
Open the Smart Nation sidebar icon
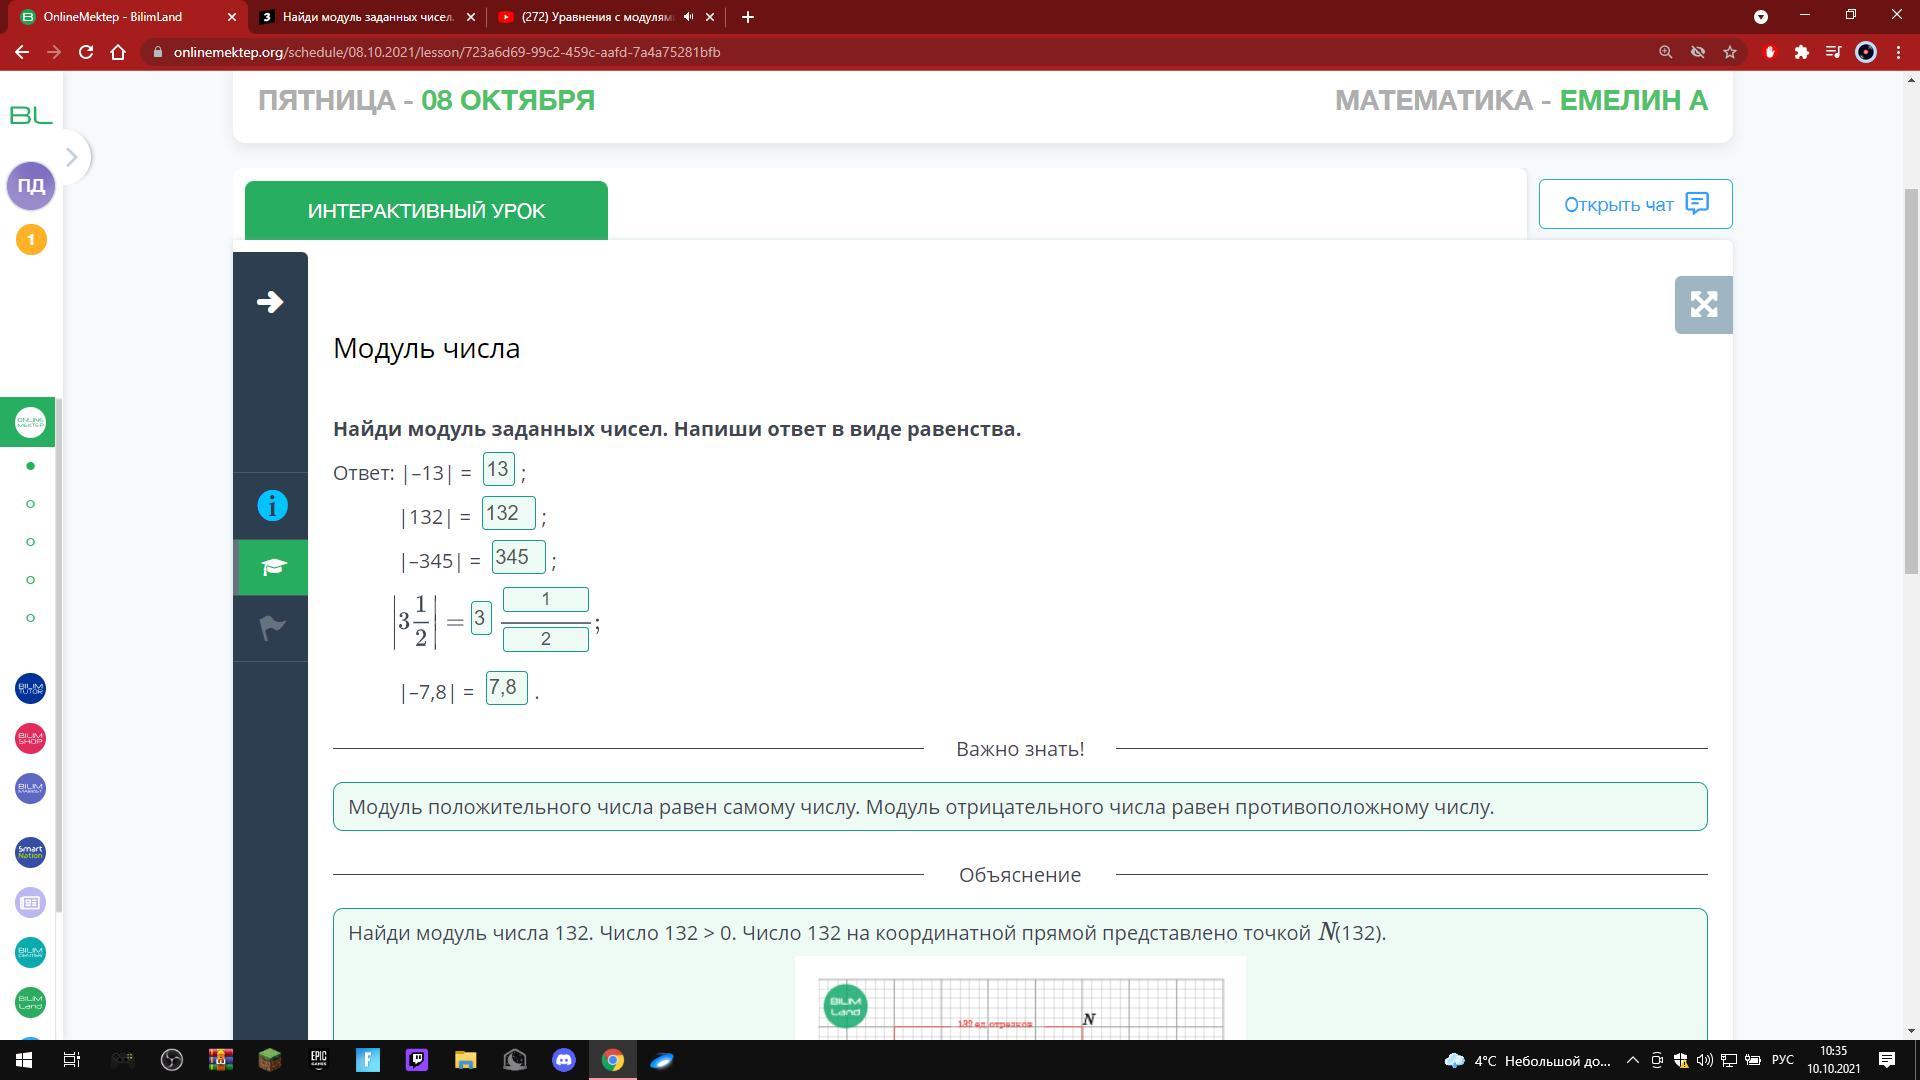pyautogui.click(x=30, y=853)
